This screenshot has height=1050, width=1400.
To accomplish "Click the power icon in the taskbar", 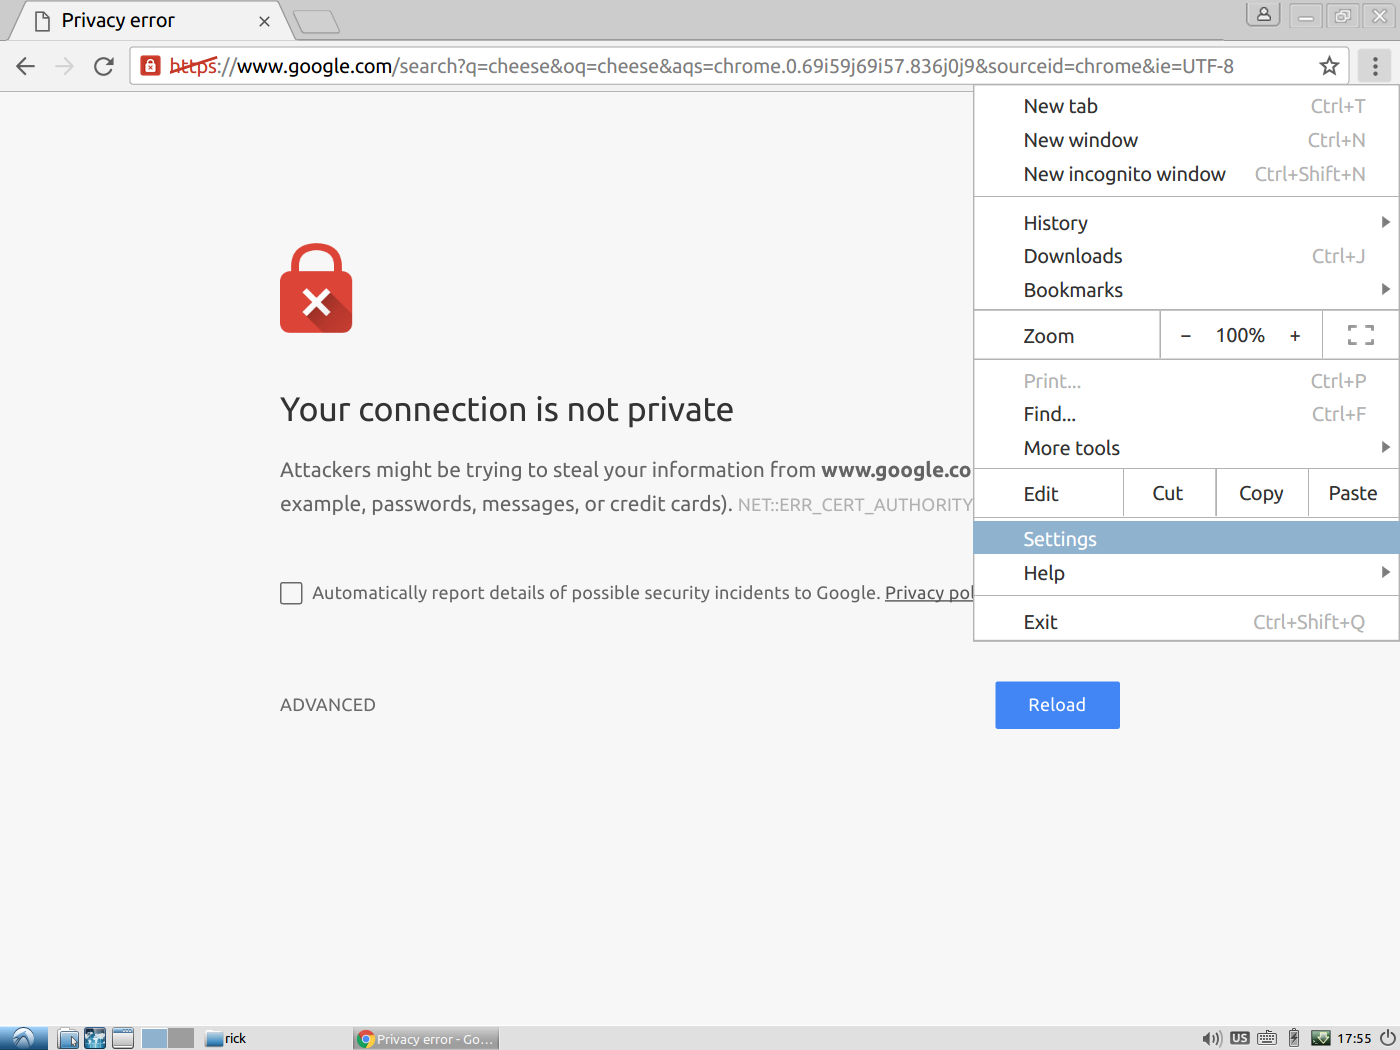I will pos(1387,1038).
